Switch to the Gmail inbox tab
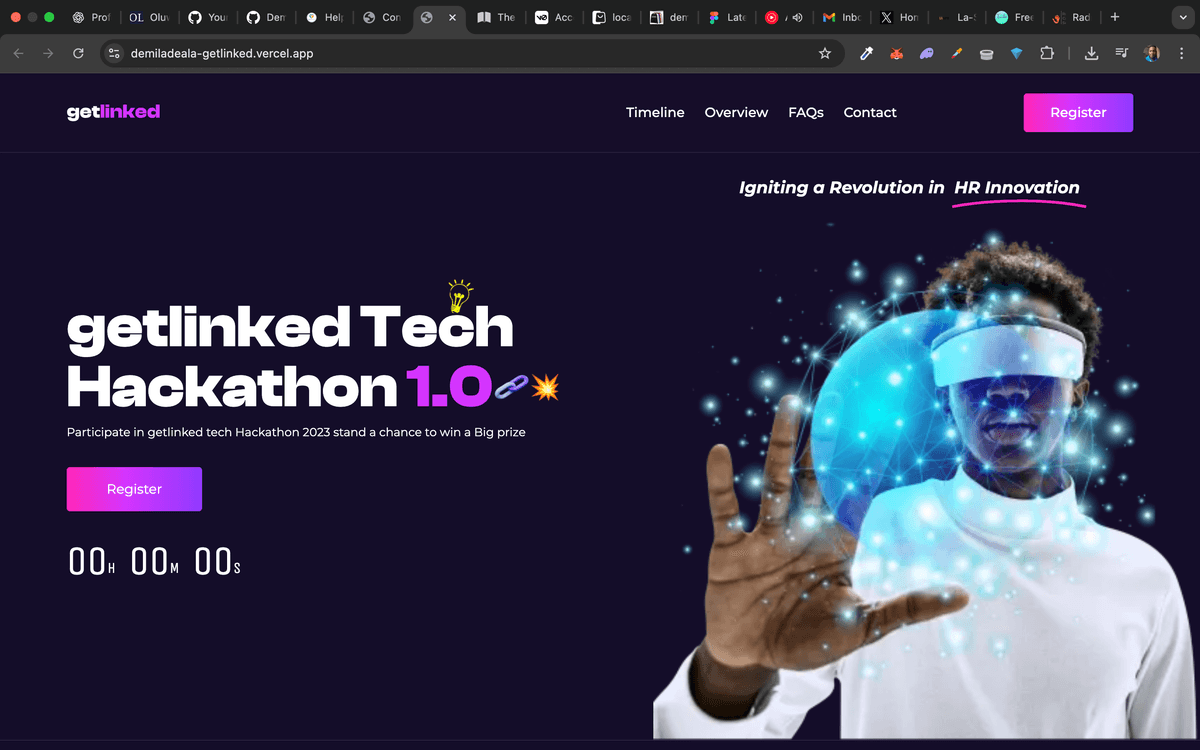This screenshot has width=1200, height=750. point(843,17)
